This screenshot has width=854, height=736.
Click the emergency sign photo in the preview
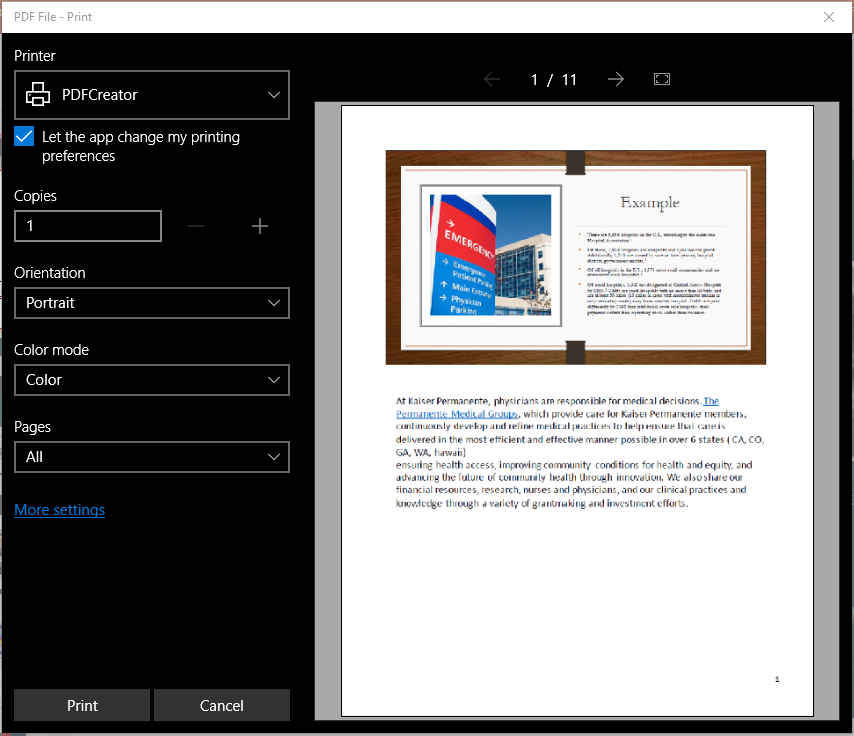pos(491,255)
